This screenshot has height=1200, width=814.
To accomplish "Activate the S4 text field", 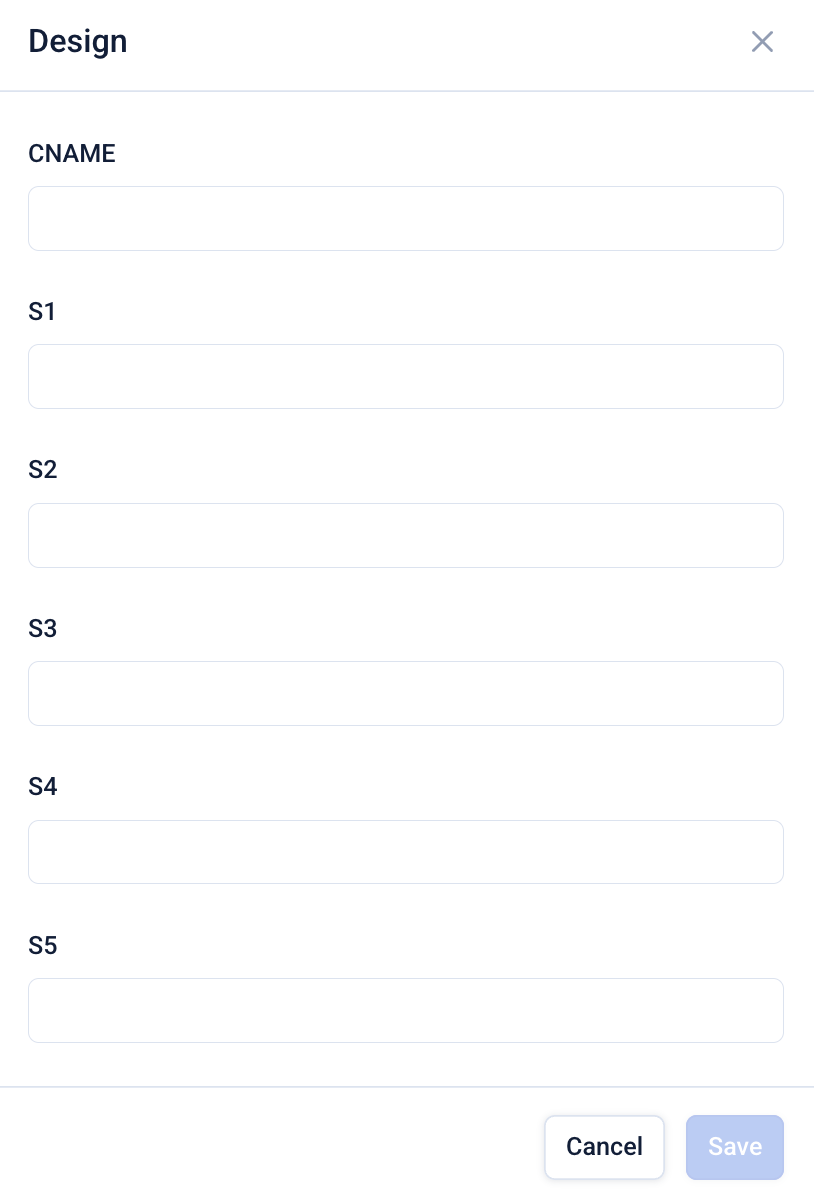I will 405,852.
